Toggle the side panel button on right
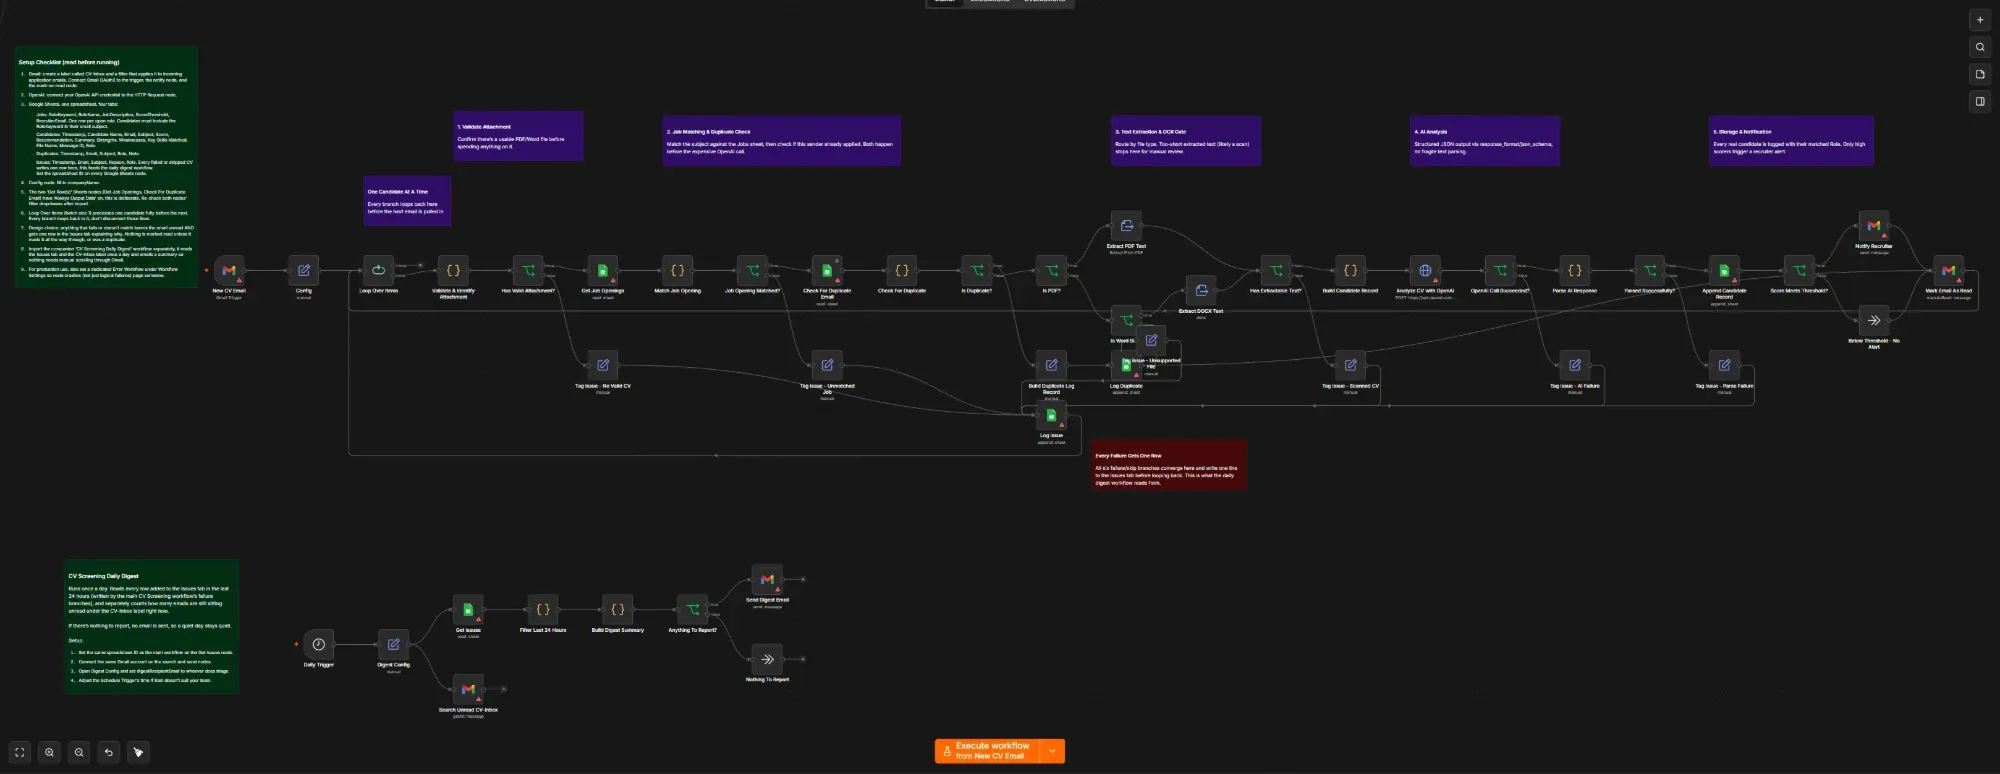This screenshot has height=774, width=2000. click(1980, 101)
